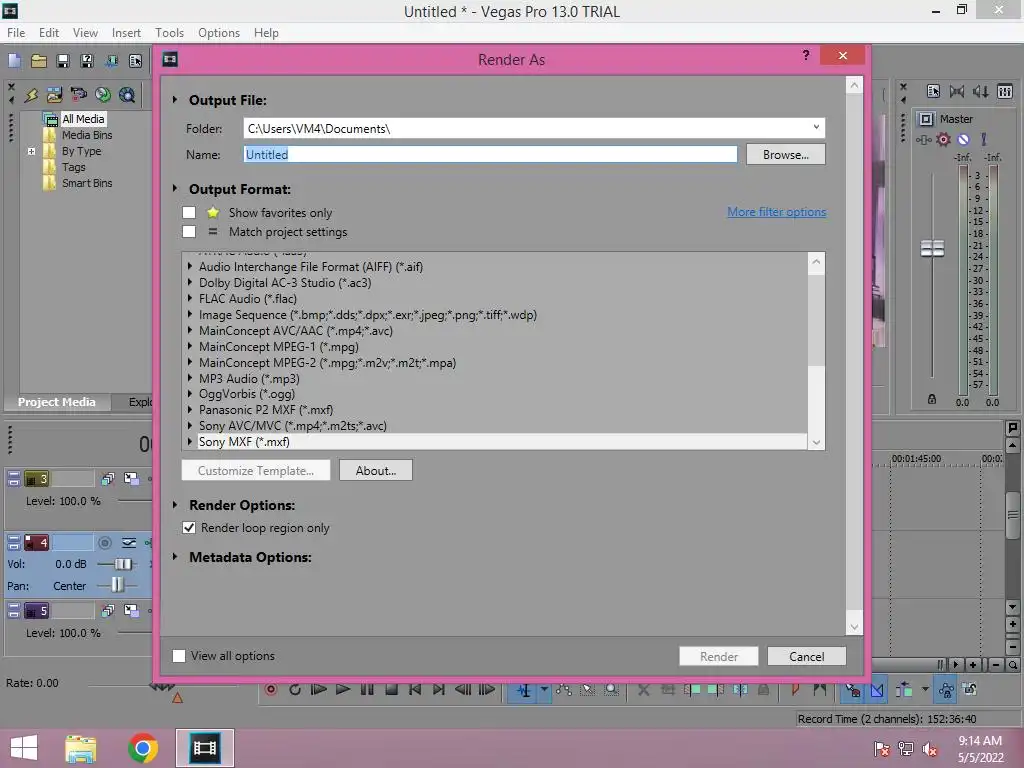Click the mixer Dim Output icon

pyautogui.click(x=980, y=91)
